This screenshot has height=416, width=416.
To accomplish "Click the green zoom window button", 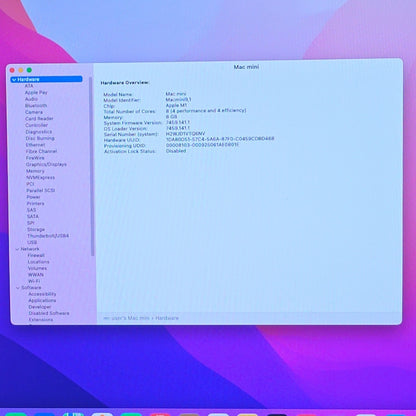I will 29,70.
